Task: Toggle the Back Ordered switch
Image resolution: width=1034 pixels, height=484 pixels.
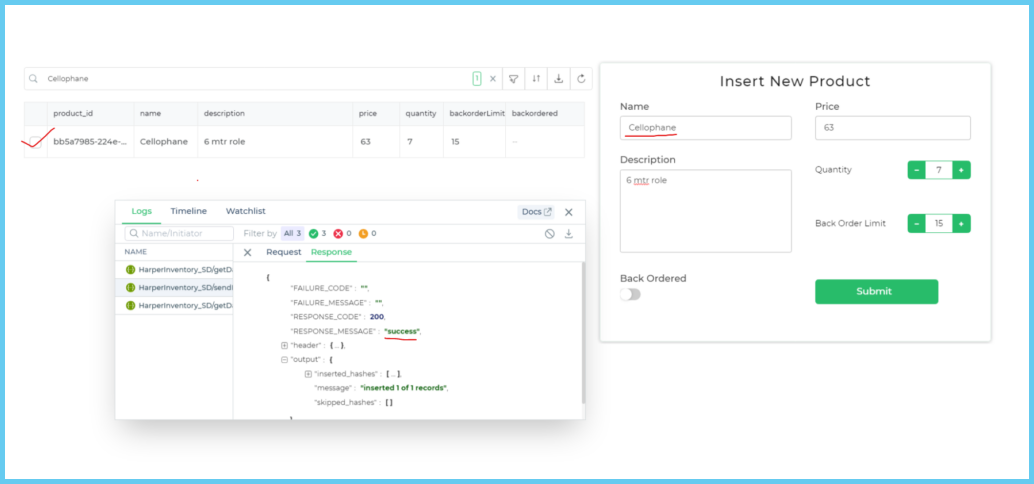Action: 630,294
